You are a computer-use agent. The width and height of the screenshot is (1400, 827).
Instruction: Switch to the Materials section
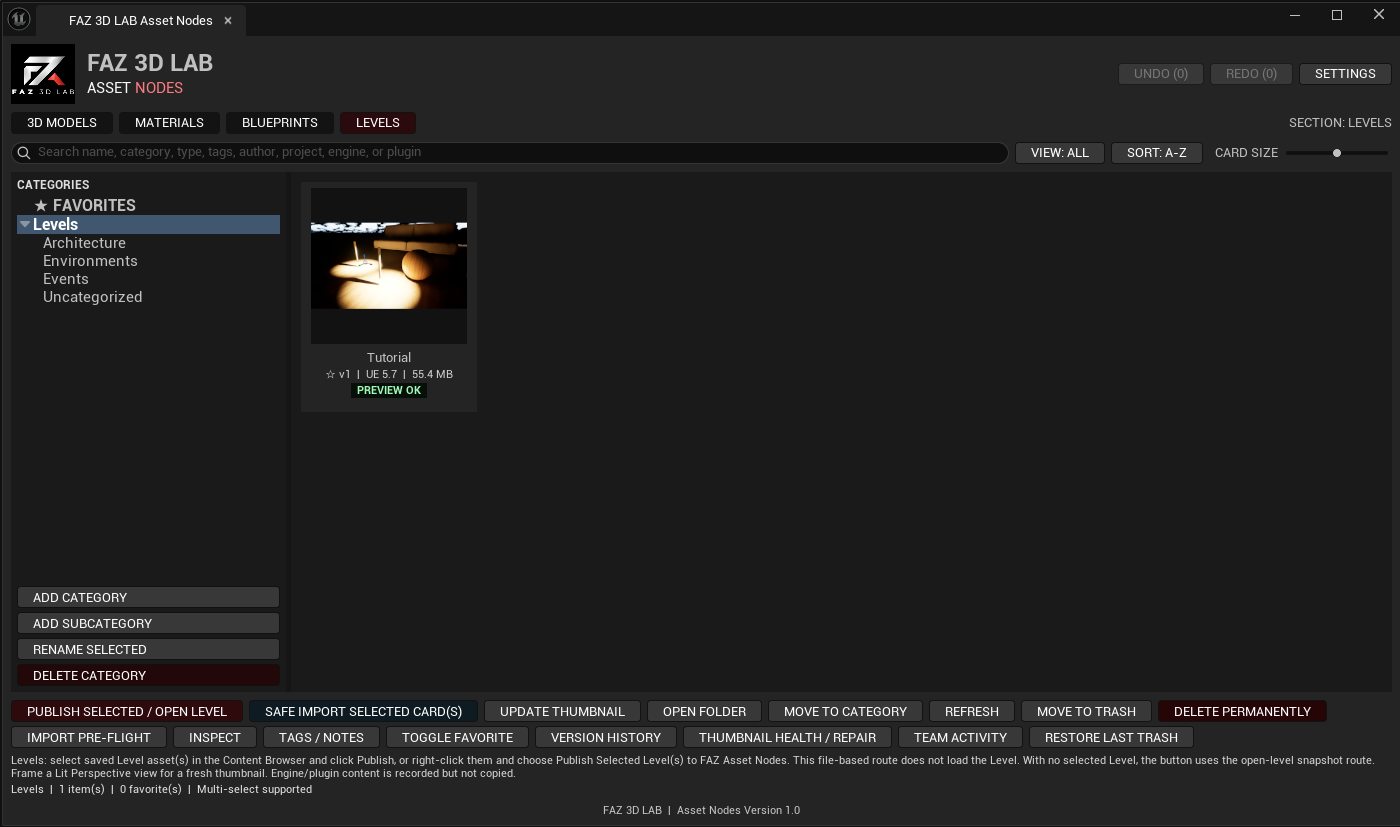(x=169, y=123)
